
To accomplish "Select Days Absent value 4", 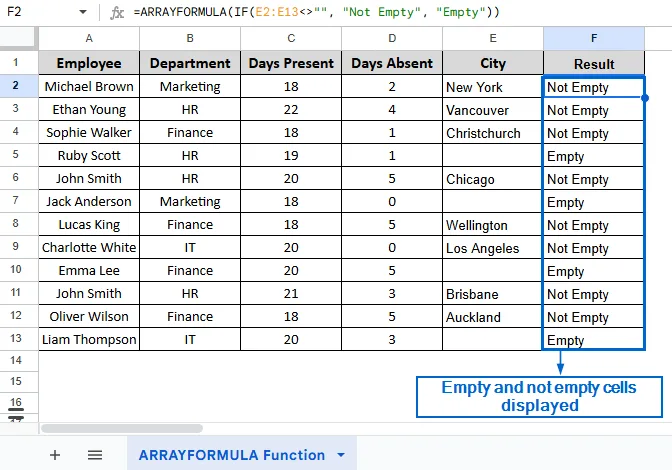I will tap(392, 110).
